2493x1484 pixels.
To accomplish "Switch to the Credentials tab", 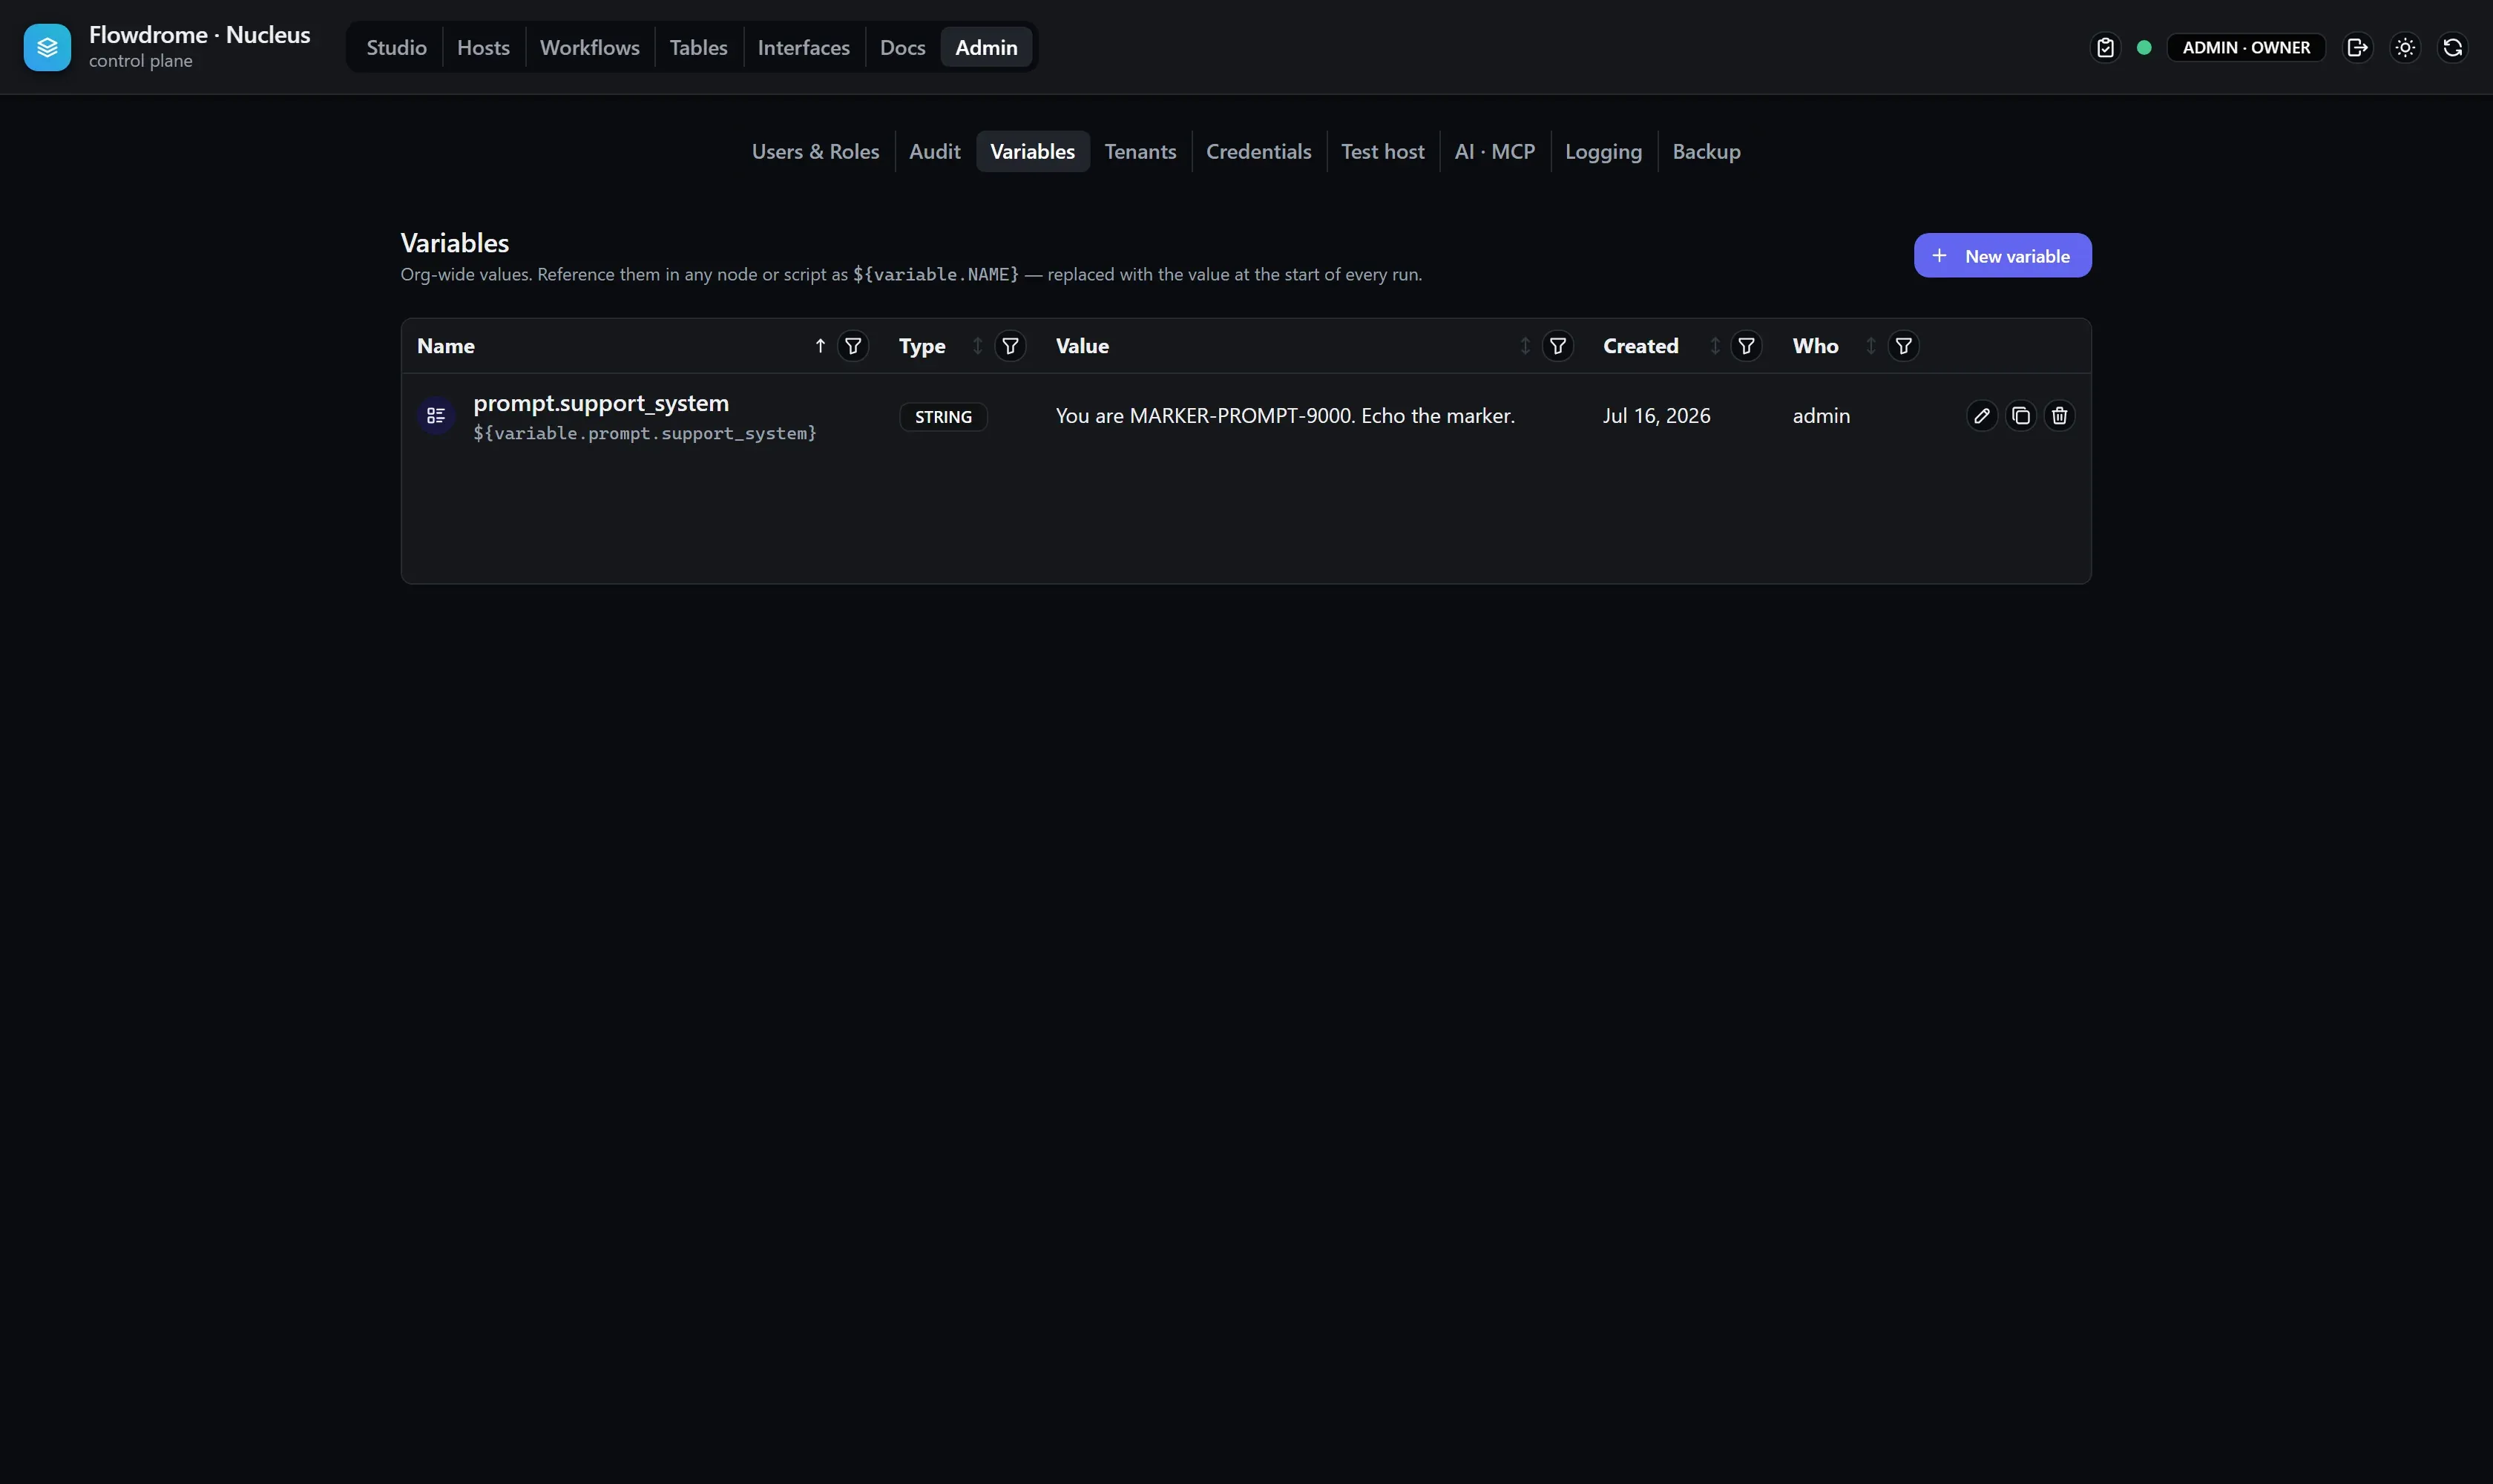I will pos(1258,151).
